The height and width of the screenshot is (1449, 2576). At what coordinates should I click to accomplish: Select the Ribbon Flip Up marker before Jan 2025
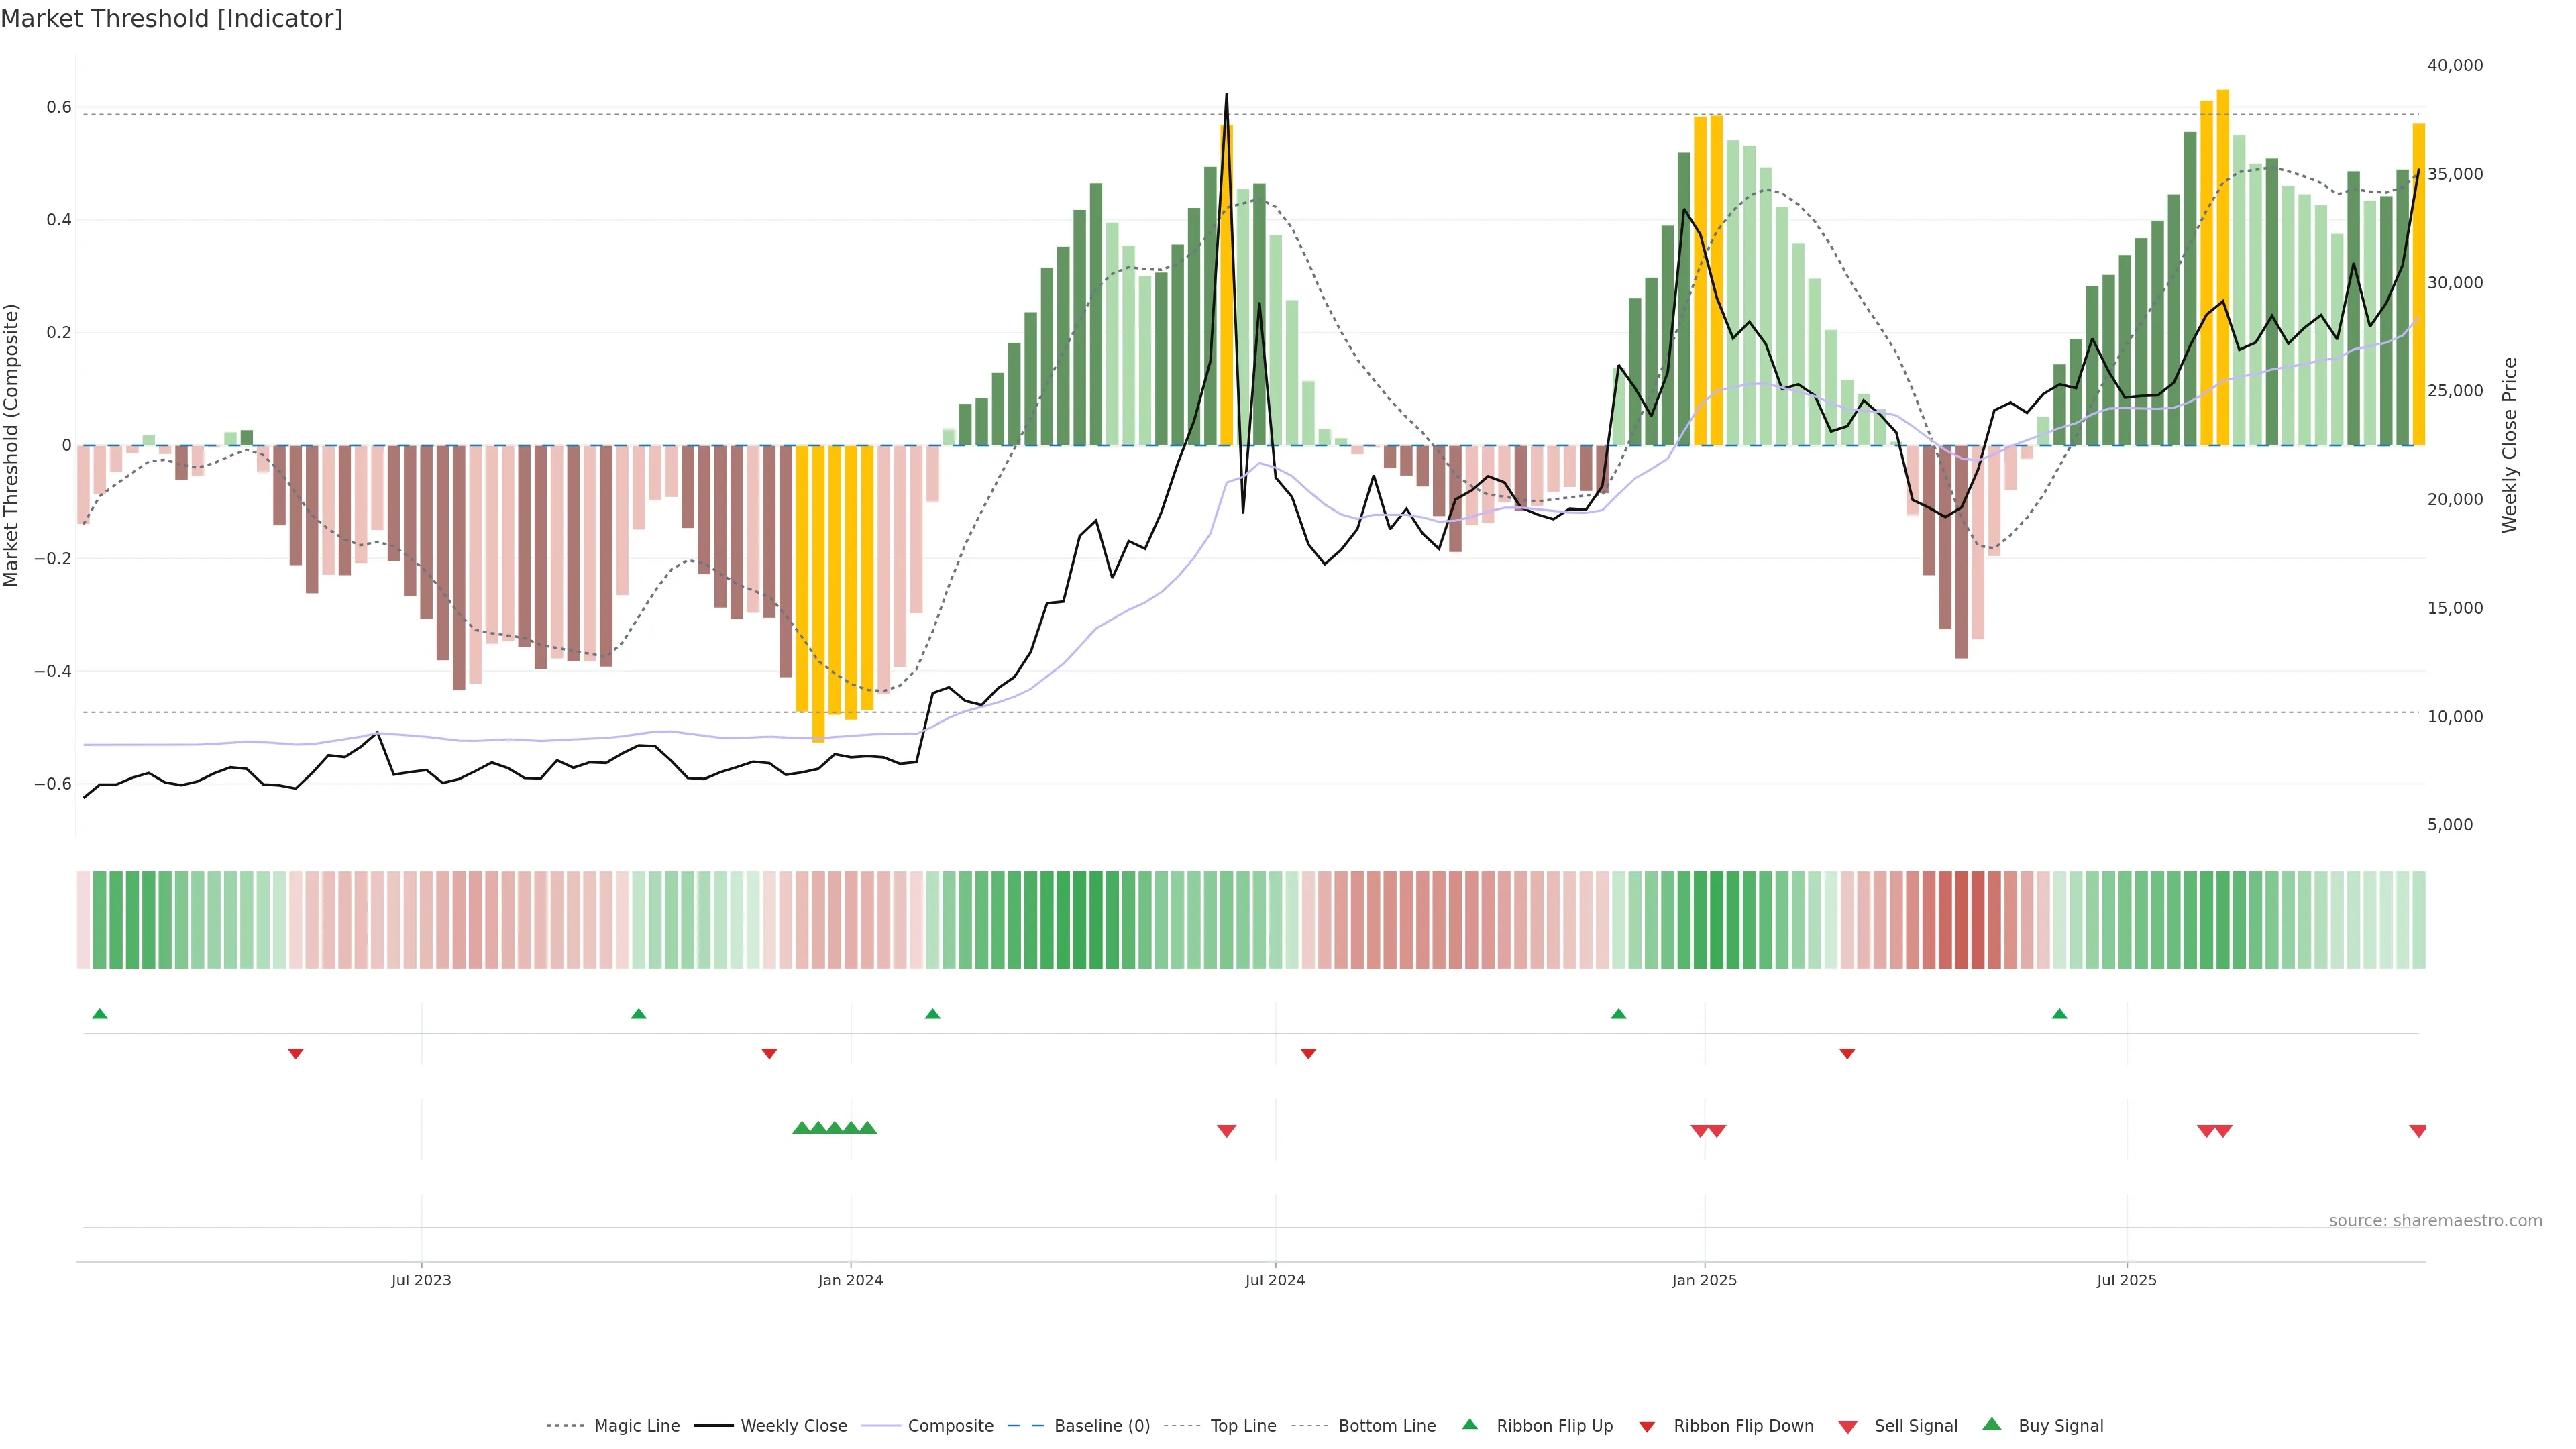(1618, 1014)
